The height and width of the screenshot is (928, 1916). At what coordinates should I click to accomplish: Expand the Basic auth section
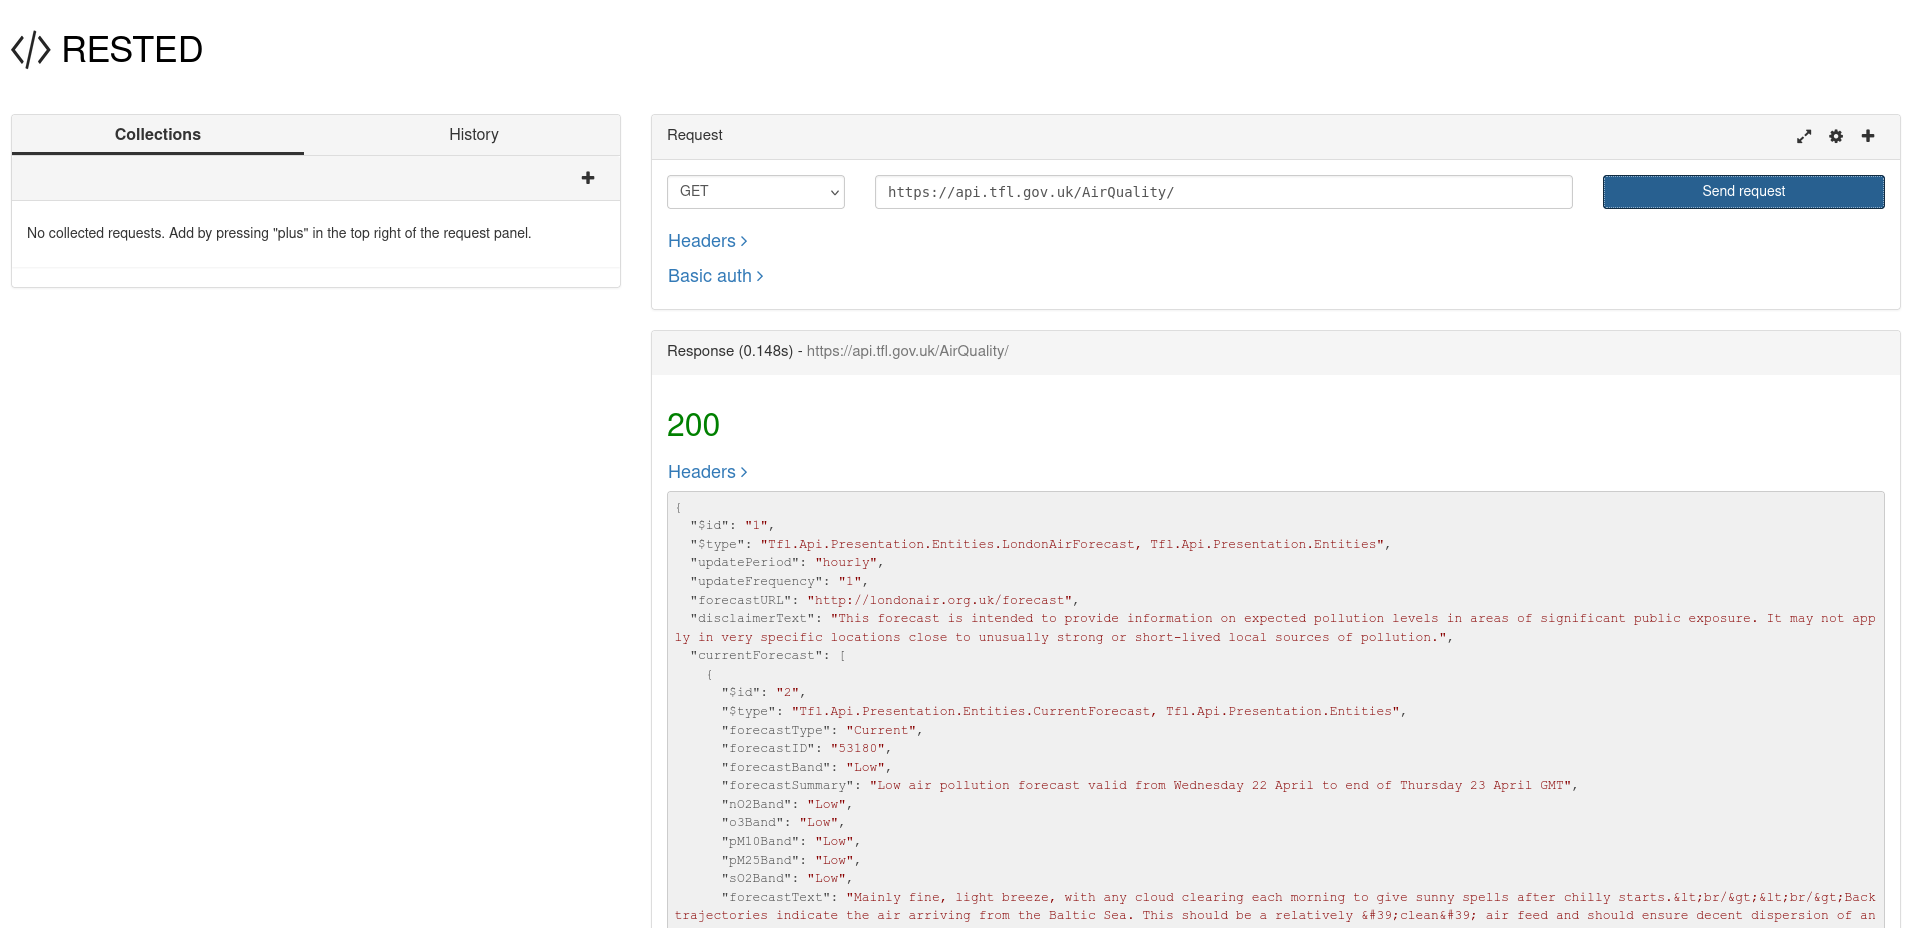coord(715,276)
